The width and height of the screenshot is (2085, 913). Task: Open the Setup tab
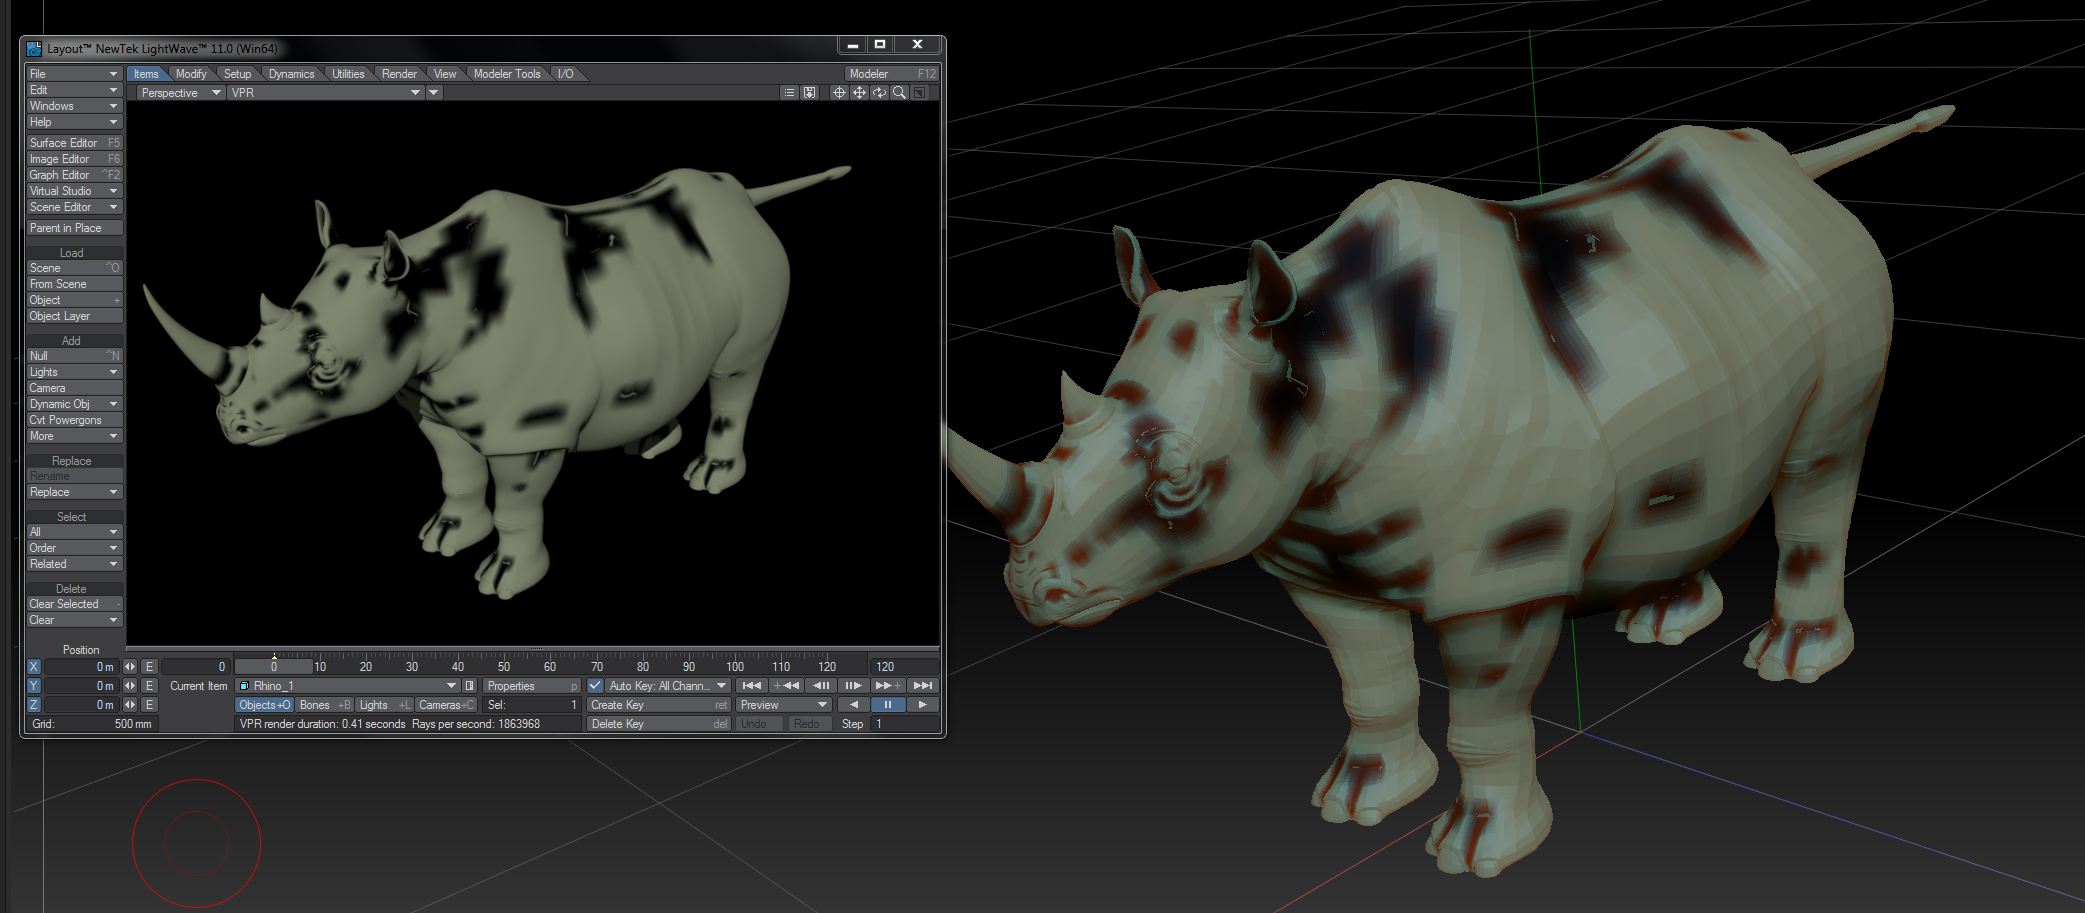point(238,74)
